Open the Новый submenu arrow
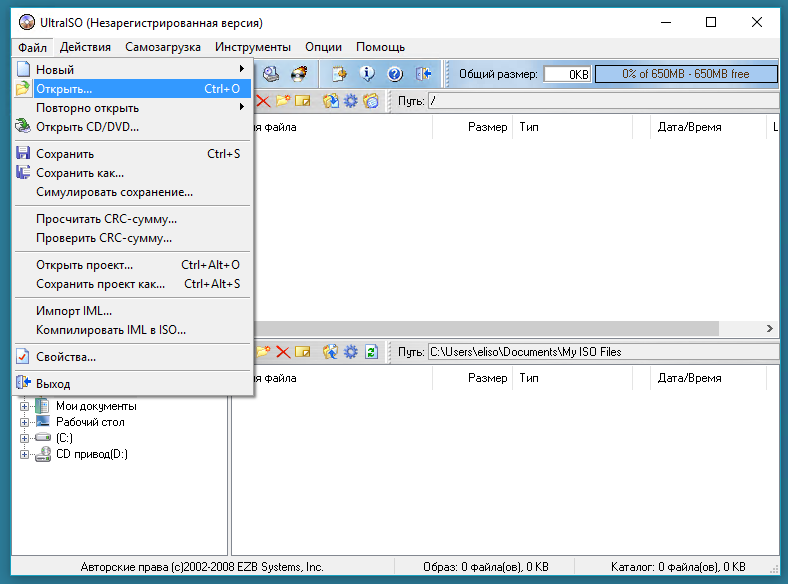Screen dimensions: 788x584 [x=242, y=69]
